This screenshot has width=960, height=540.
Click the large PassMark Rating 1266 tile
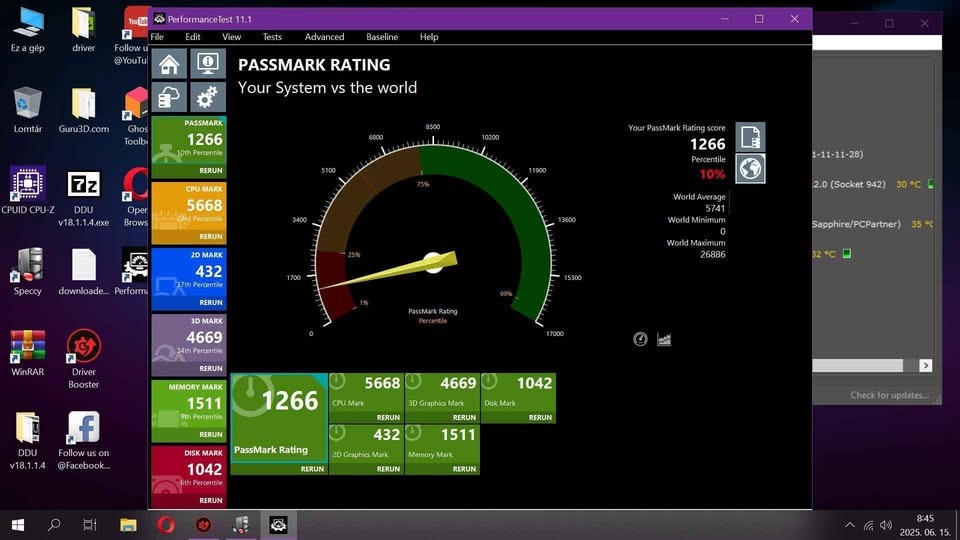click(x=279, y=424)
